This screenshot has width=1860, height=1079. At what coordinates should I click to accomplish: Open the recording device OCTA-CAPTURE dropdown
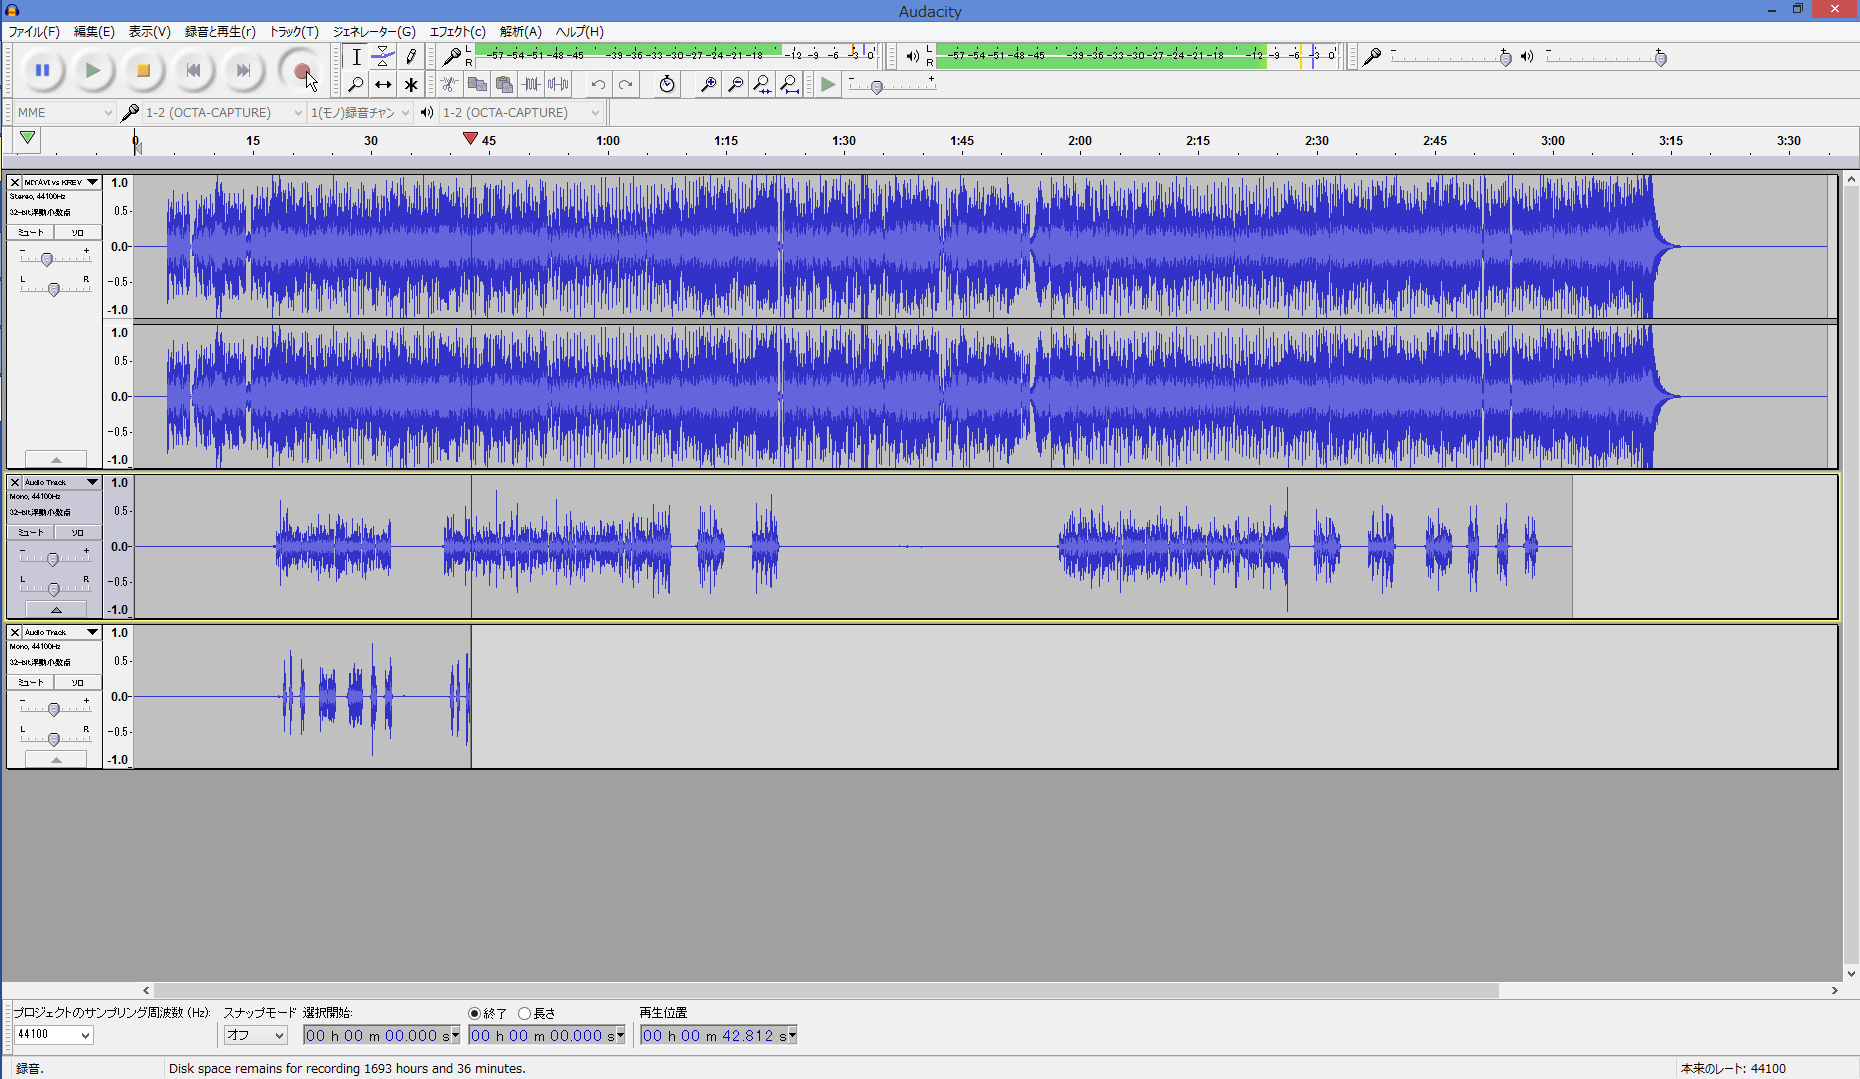pyautogui.click(x=224, y=112)
